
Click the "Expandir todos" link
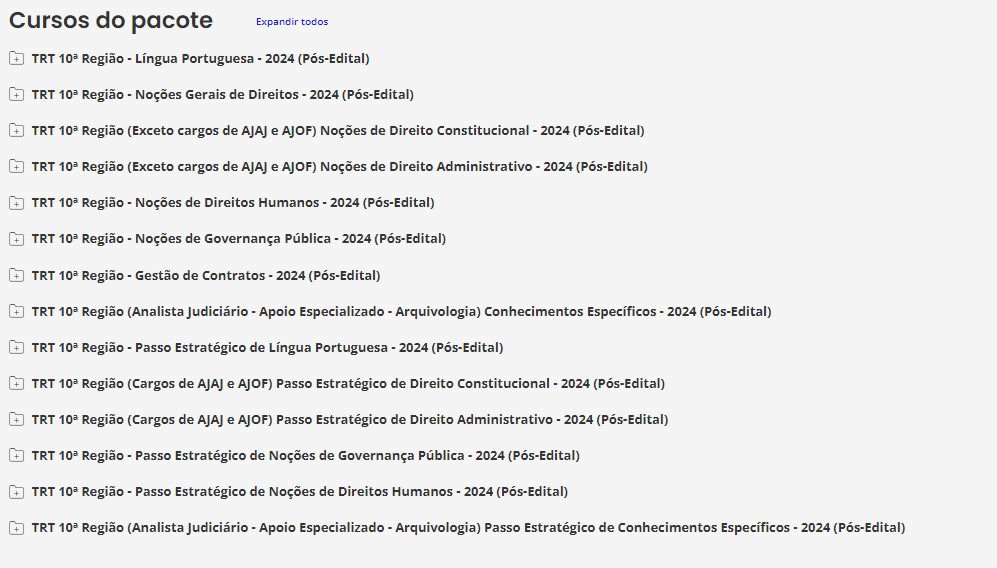(291, 22)
